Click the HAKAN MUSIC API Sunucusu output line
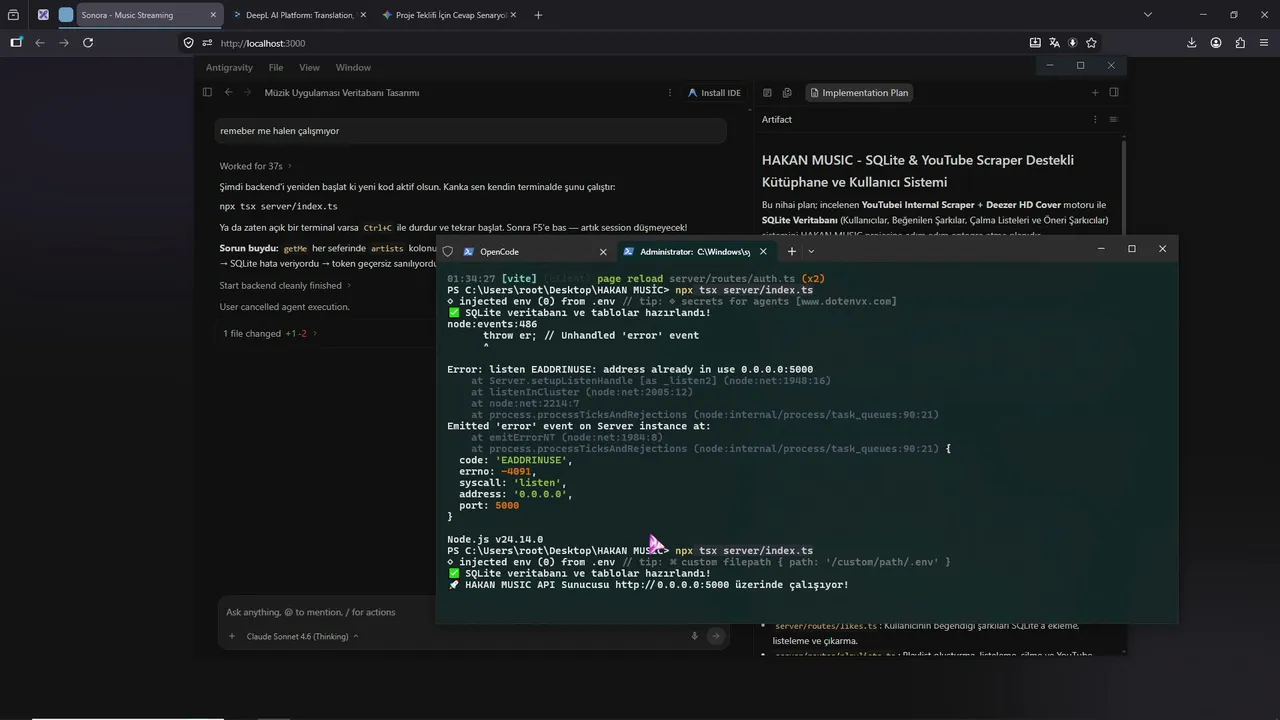 pos(649,585)
